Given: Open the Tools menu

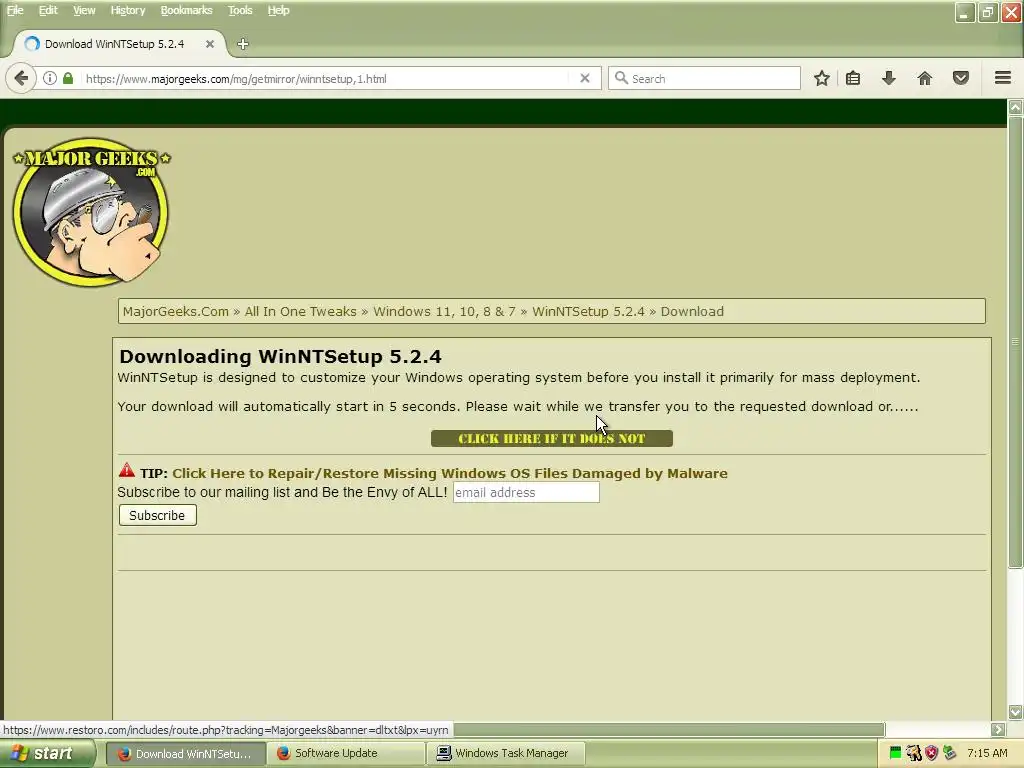Looking at the screenshot, I should pyautogui.click(x=240, y=10).
